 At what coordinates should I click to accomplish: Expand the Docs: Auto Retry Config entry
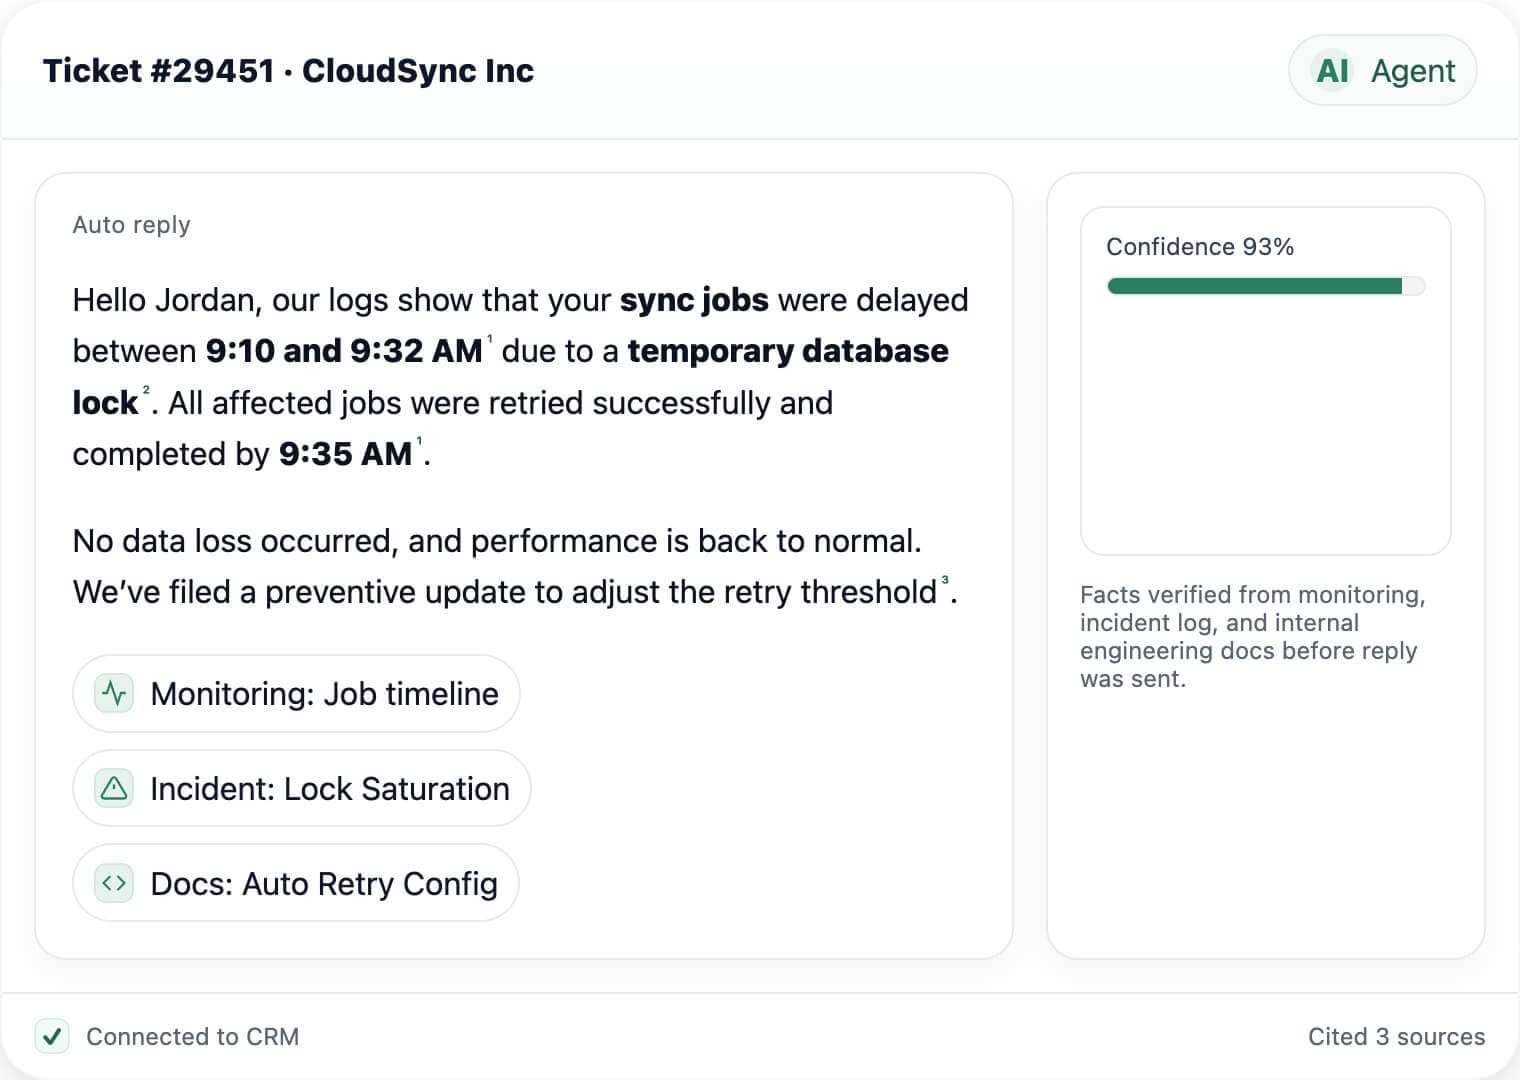[295, 883]
